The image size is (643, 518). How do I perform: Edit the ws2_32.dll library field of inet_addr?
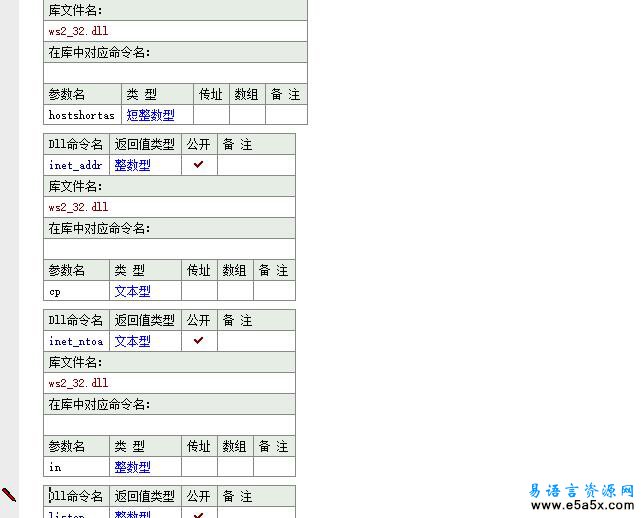point(169,207)
